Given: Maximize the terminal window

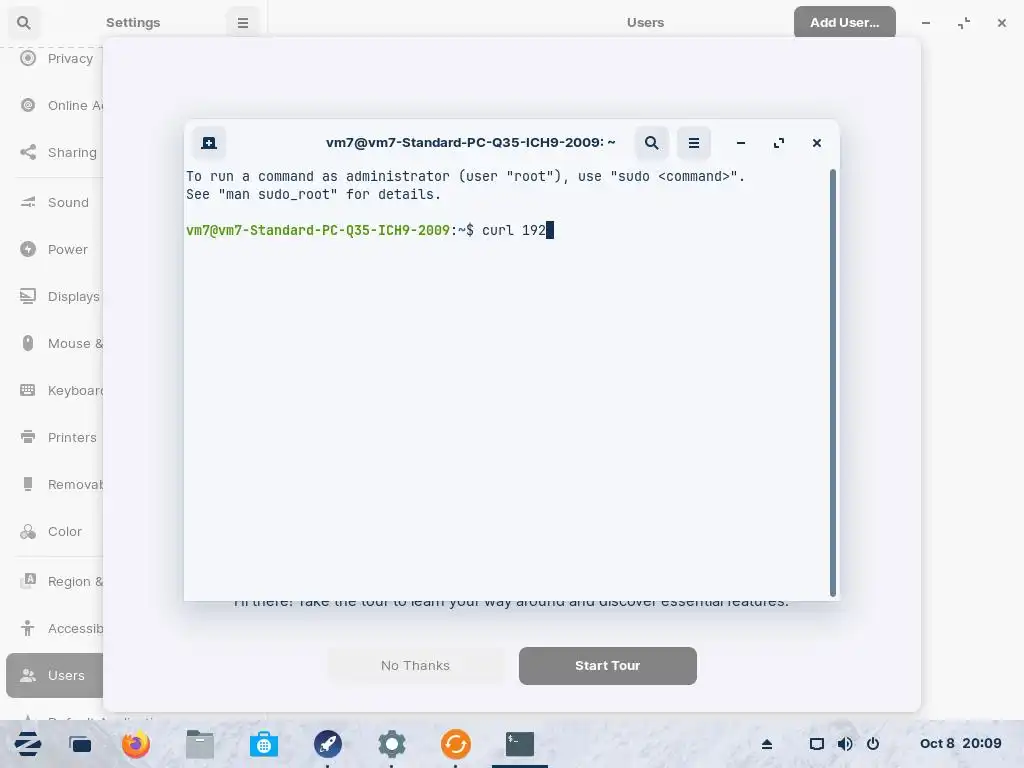Looking at the screenshot, I should (778, 143).
